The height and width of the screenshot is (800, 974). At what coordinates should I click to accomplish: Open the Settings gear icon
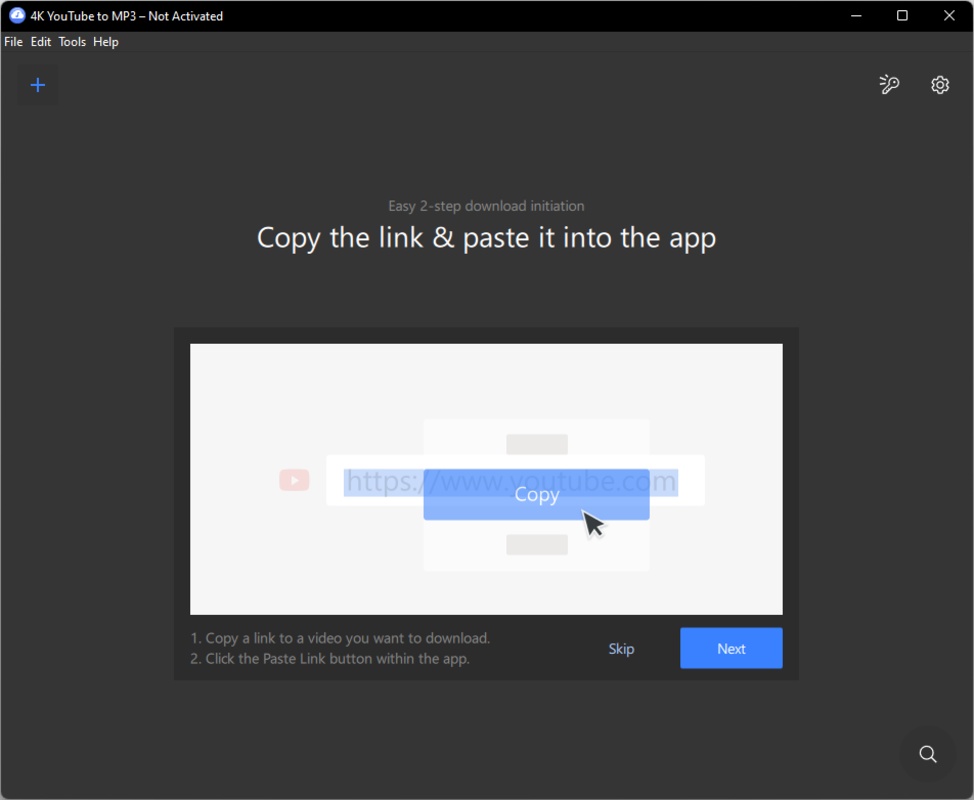tap(940, 85)
